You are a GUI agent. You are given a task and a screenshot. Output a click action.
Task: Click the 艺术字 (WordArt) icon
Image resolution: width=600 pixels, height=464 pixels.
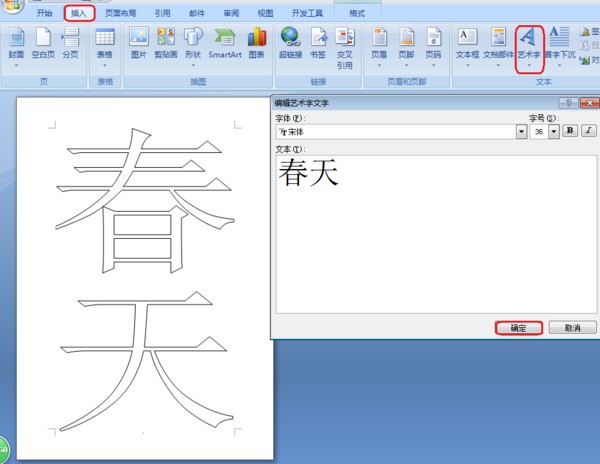tap(529, 45)
